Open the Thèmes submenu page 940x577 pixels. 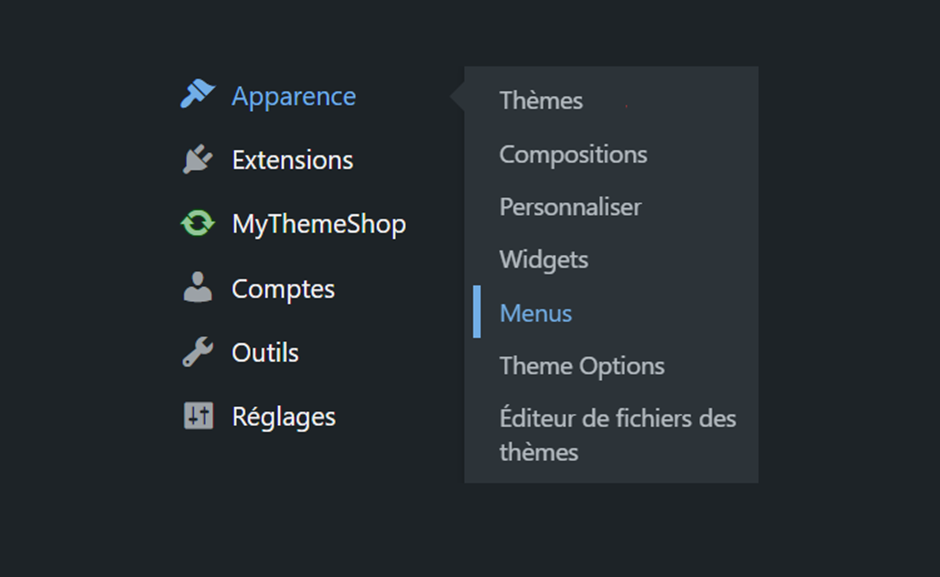(x=541, y=100)
